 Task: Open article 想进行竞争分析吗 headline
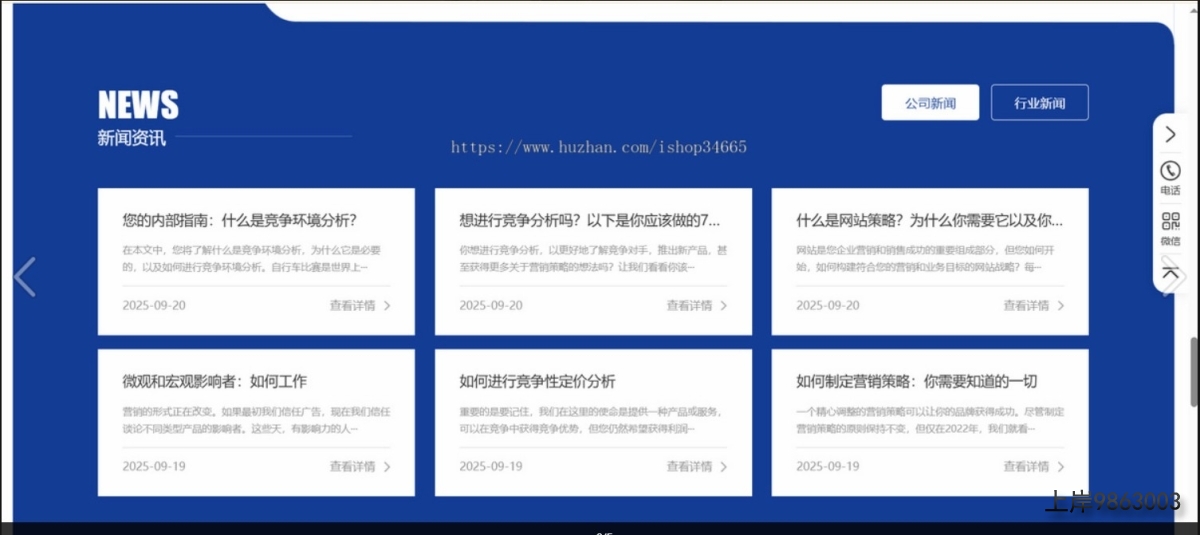(589, 220)
